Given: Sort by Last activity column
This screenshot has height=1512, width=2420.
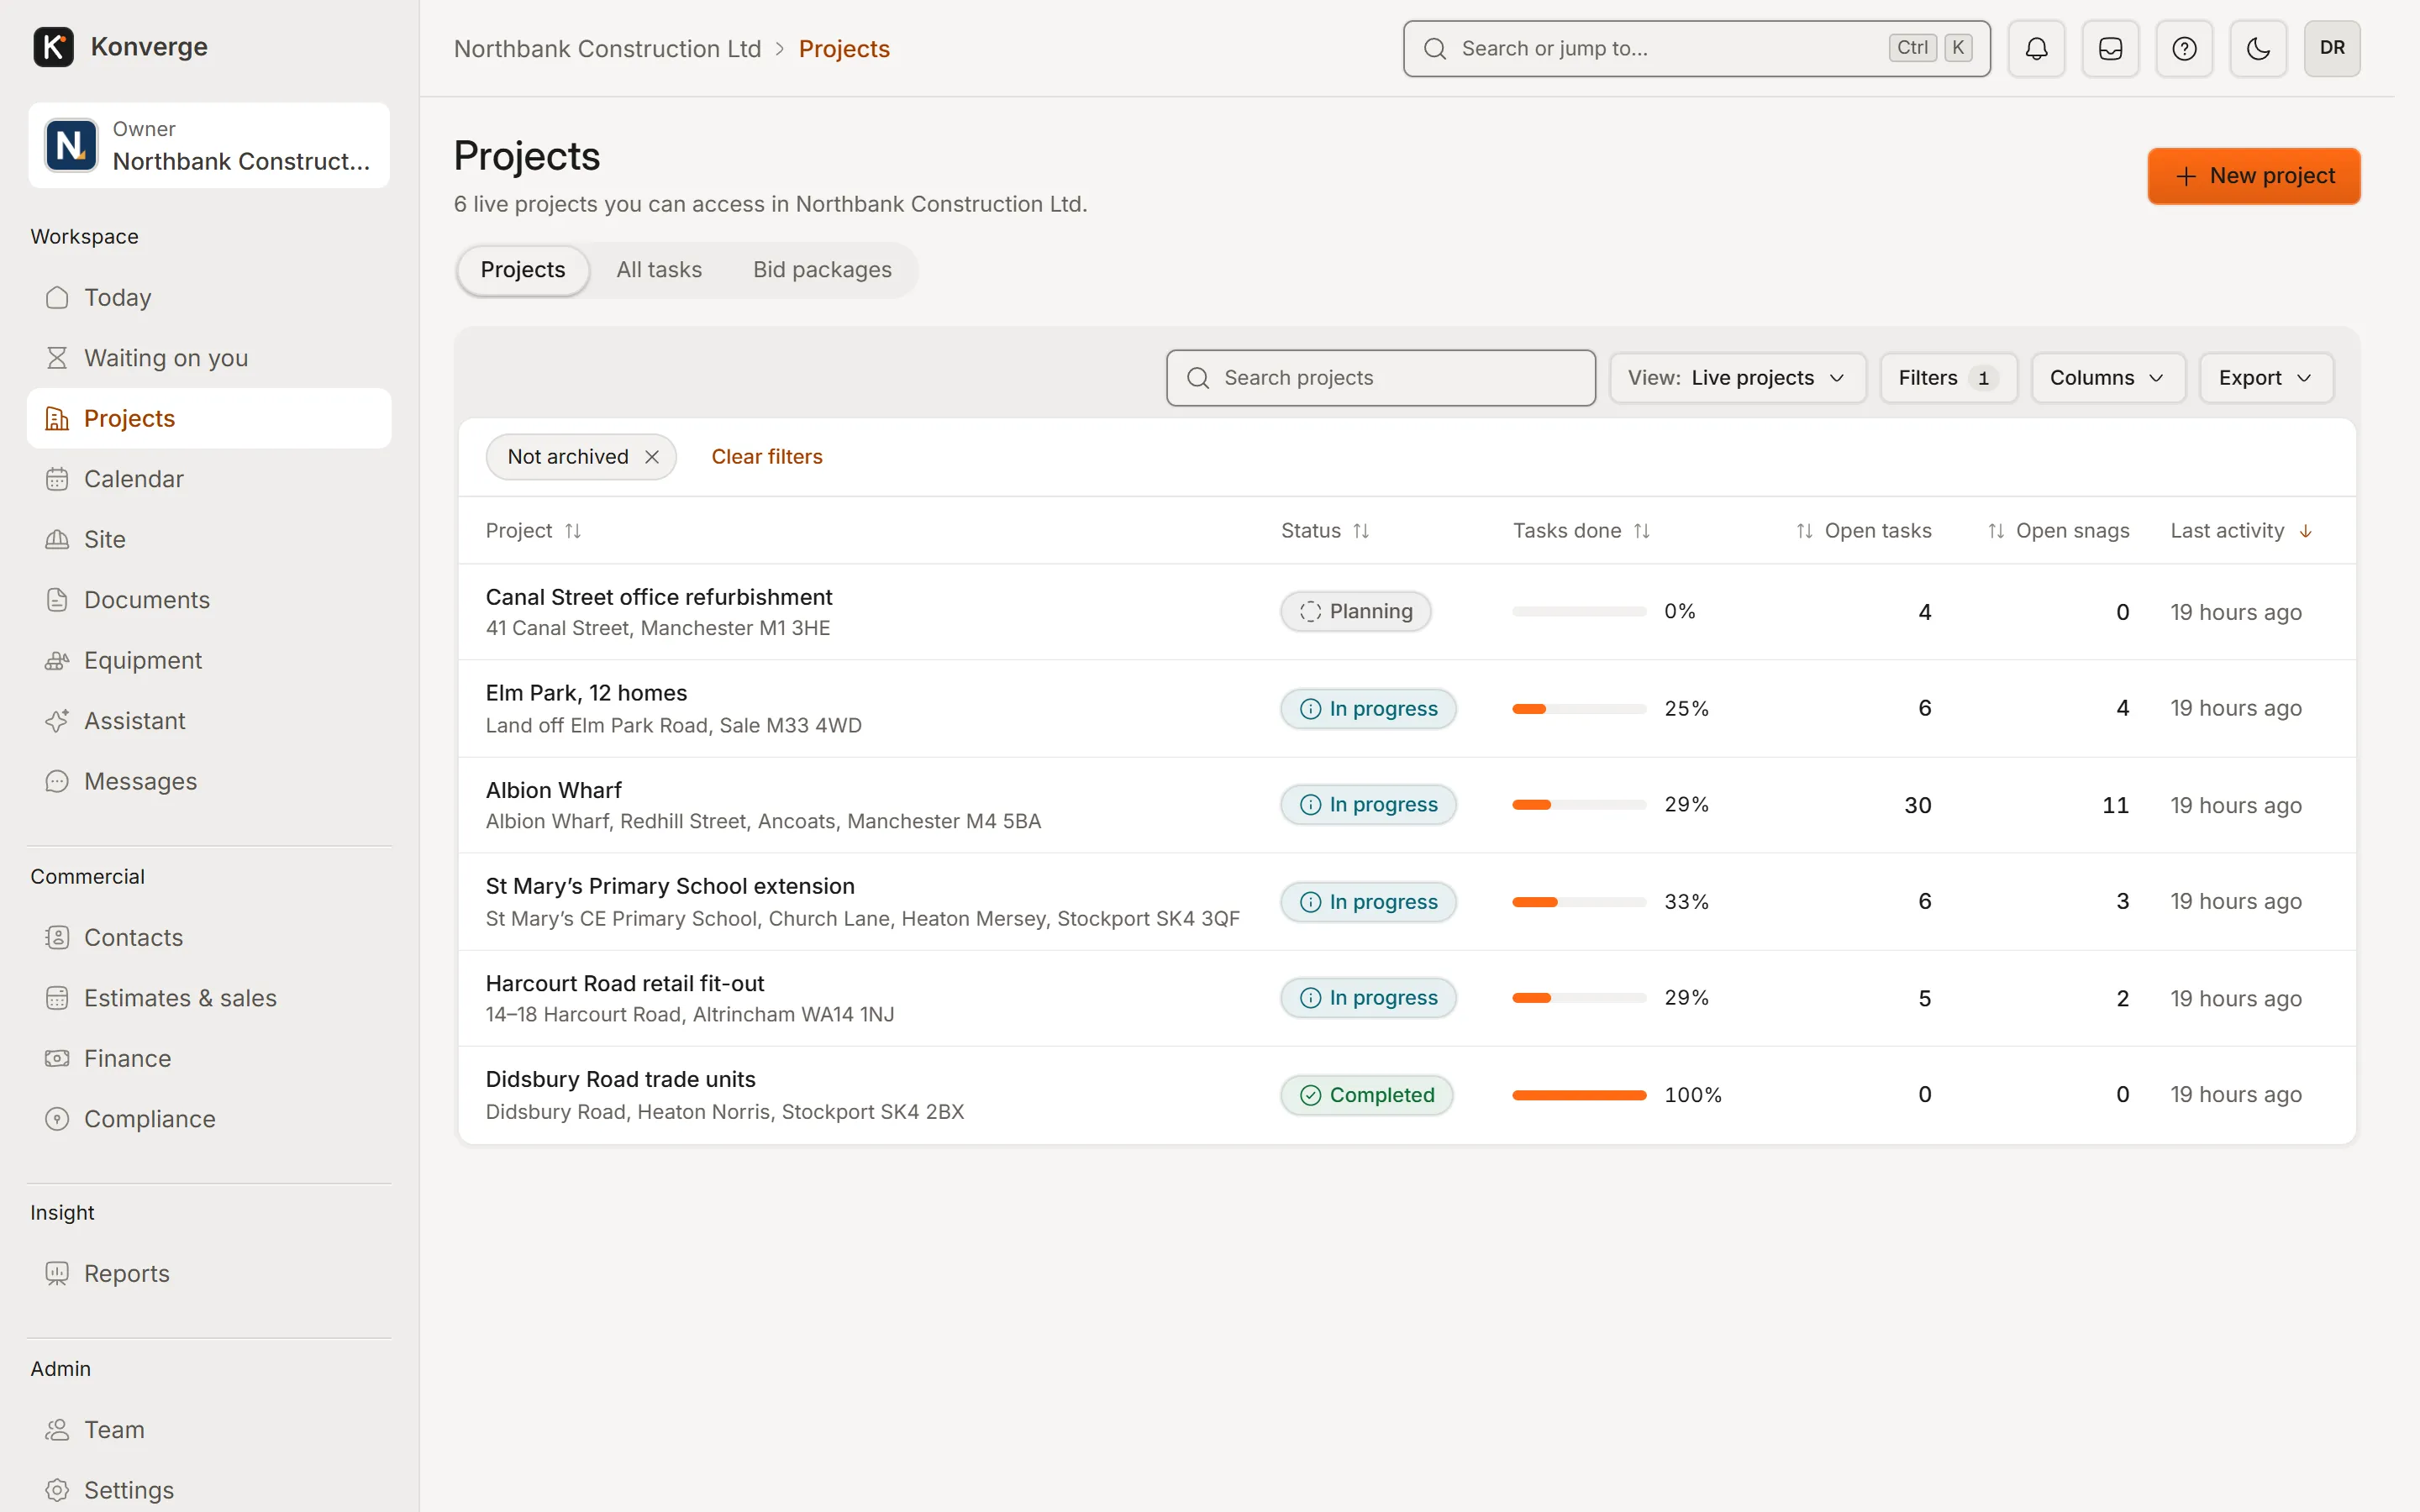Looking at the screenshot, I should click(2240, 531).
